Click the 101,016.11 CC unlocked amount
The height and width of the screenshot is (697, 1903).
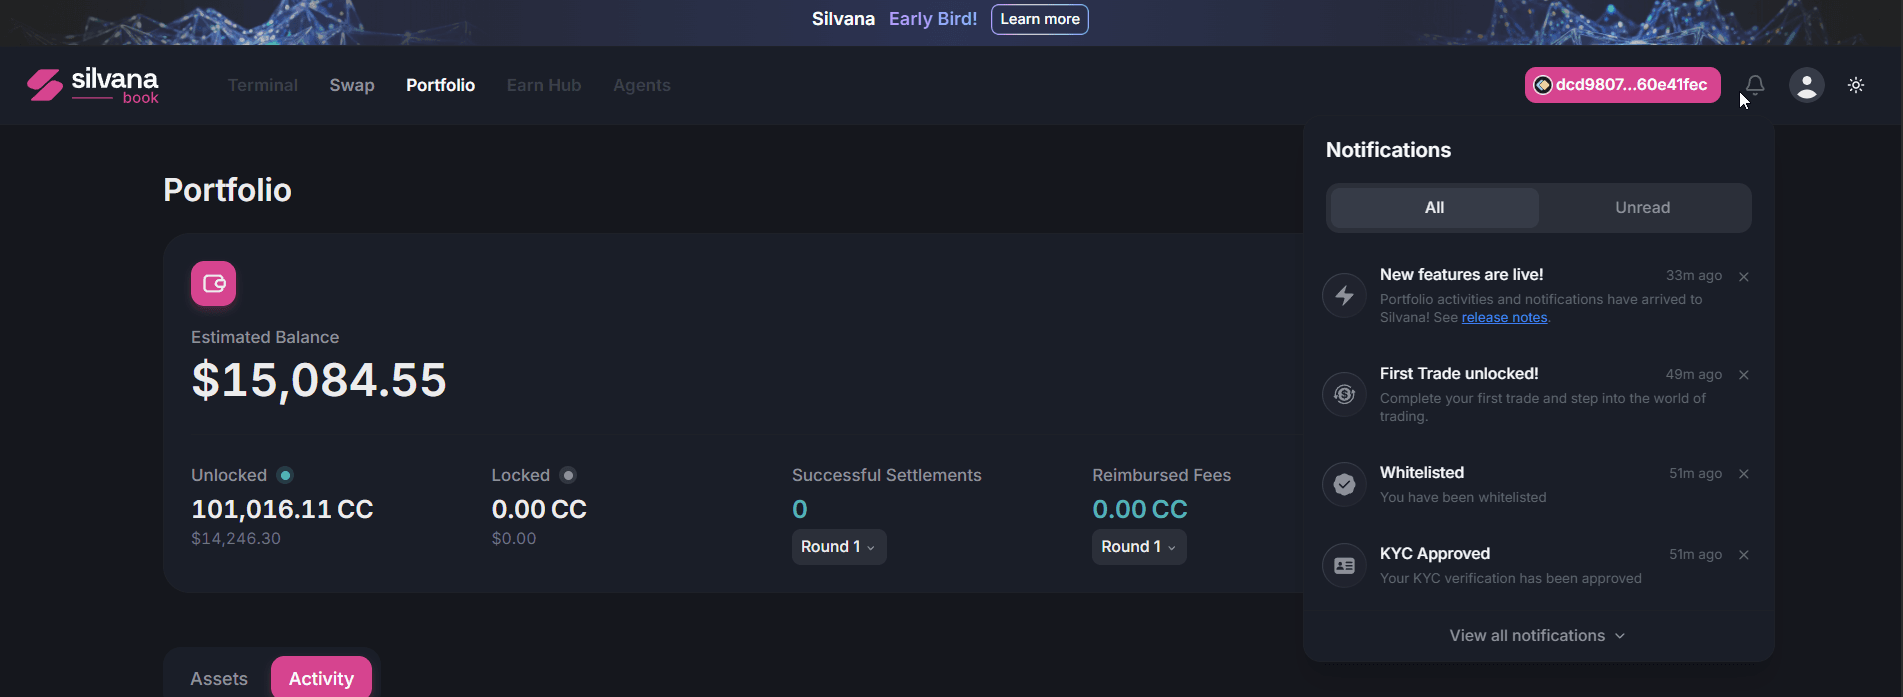[282, 509]
